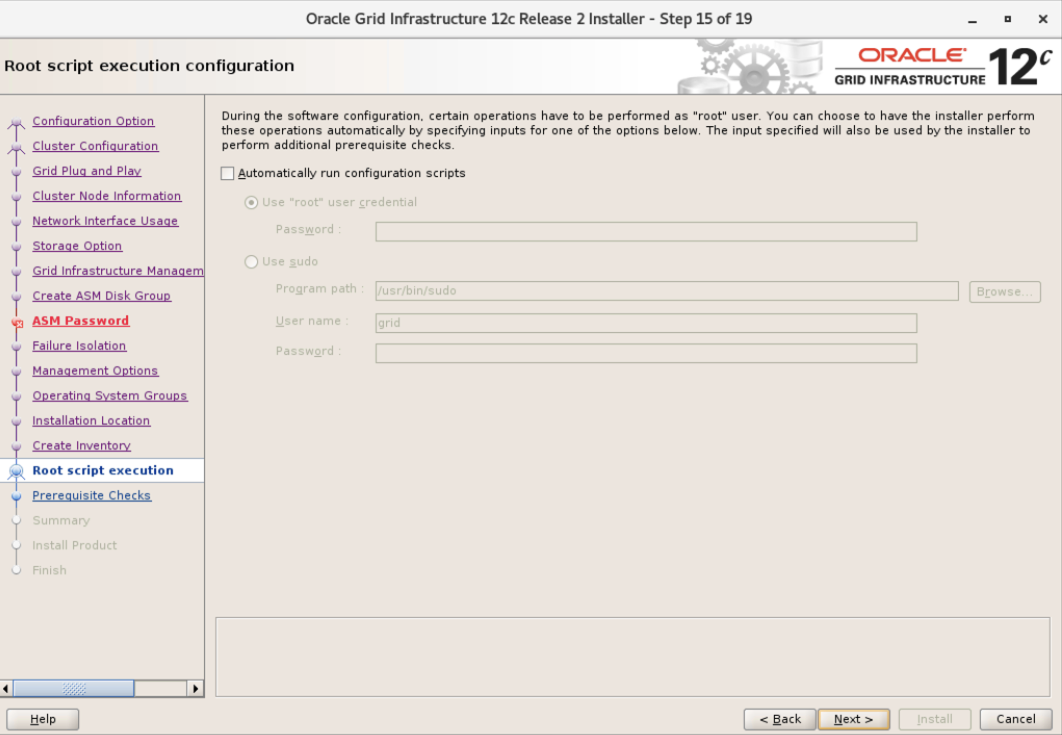The height and width of the screenshot is (735, 1062).
Task: Click the sidebar scroll left arrow
Action: point(6,688)
